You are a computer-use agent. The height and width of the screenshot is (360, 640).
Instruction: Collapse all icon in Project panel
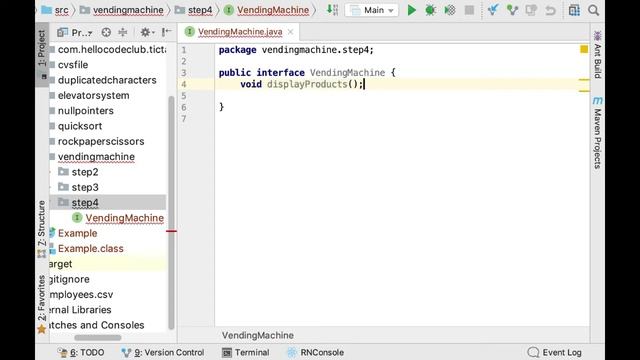tap(123, 32)
